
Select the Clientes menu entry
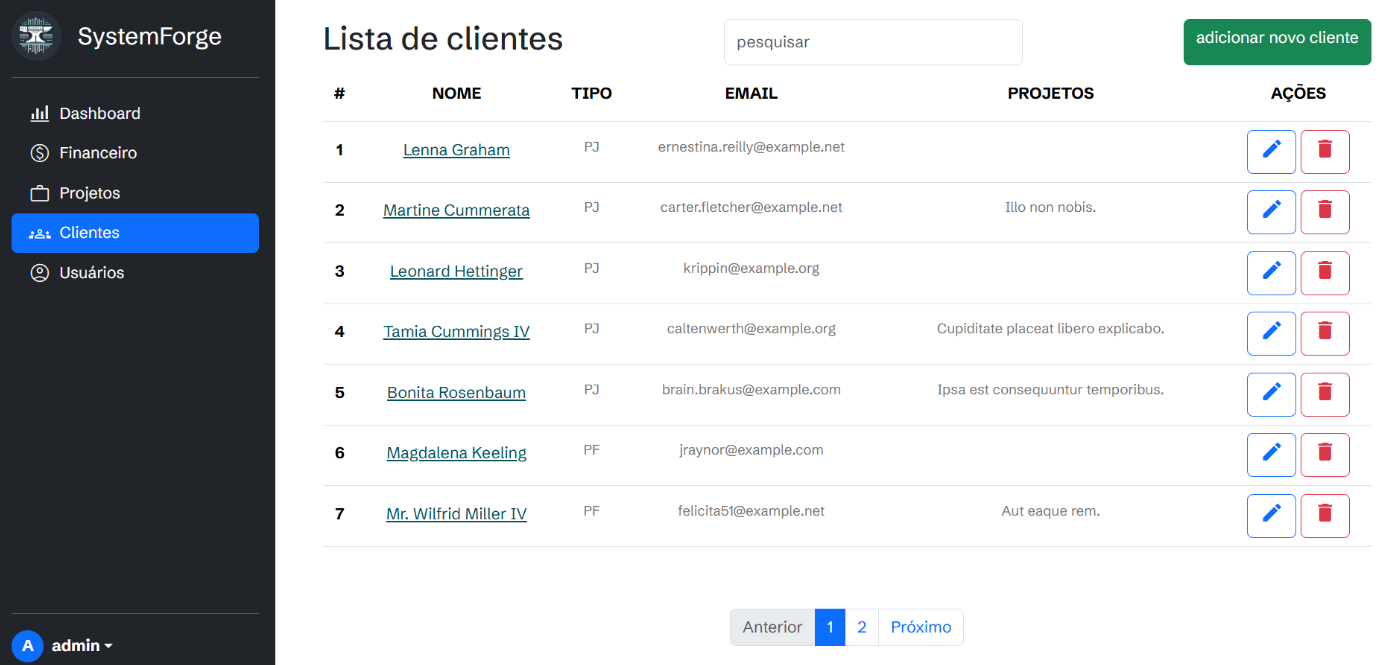88,233
